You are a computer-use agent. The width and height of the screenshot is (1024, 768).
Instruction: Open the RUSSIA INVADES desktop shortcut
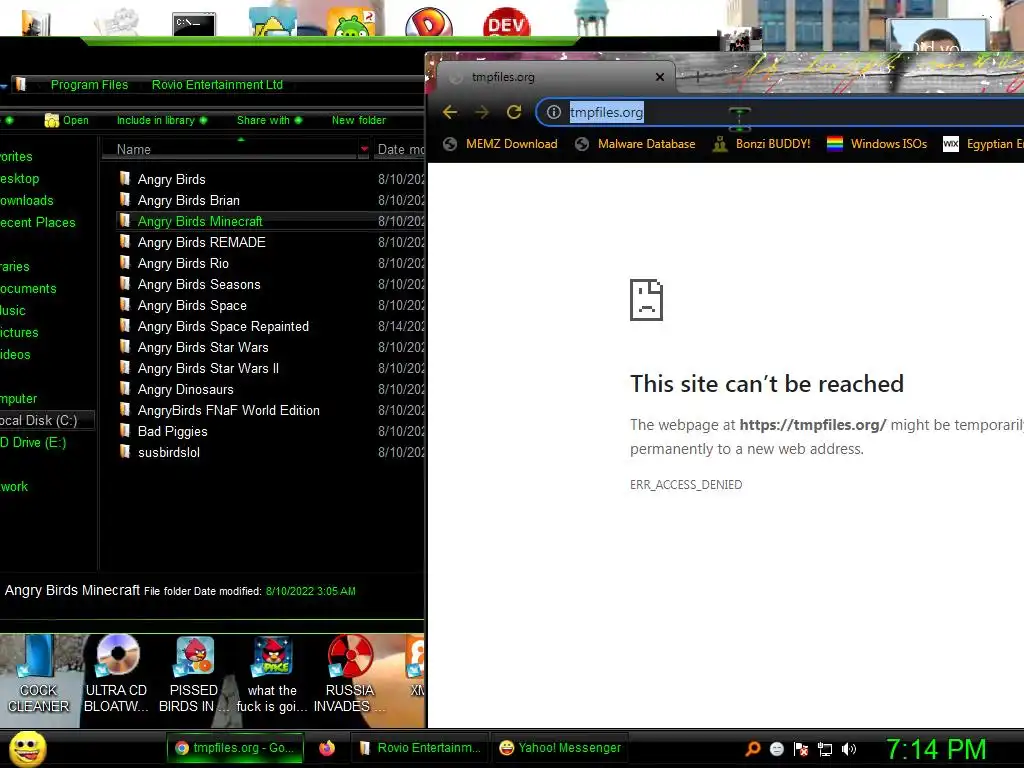[x=349, y=675]
